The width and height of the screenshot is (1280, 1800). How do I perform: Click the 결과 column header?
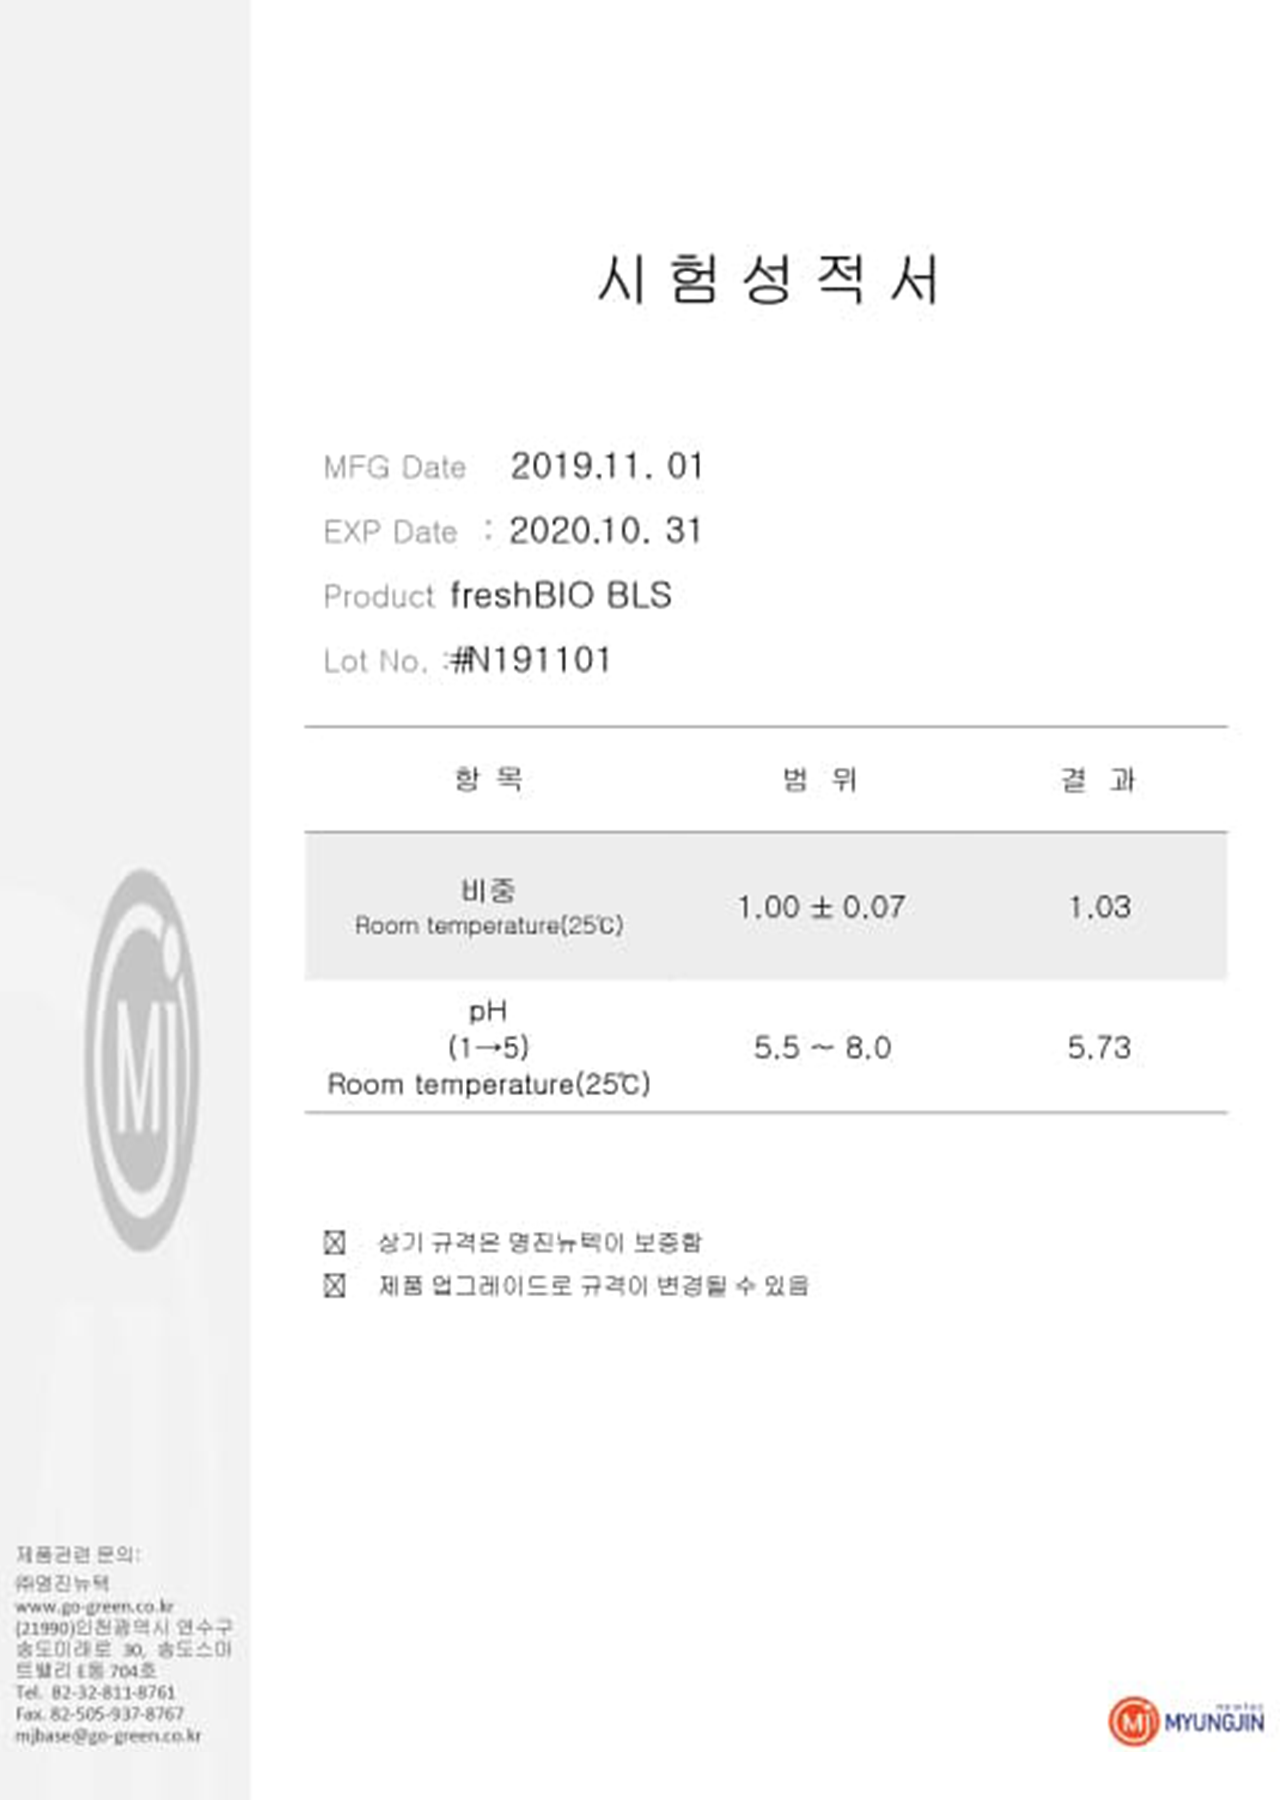pos(1098,779)
